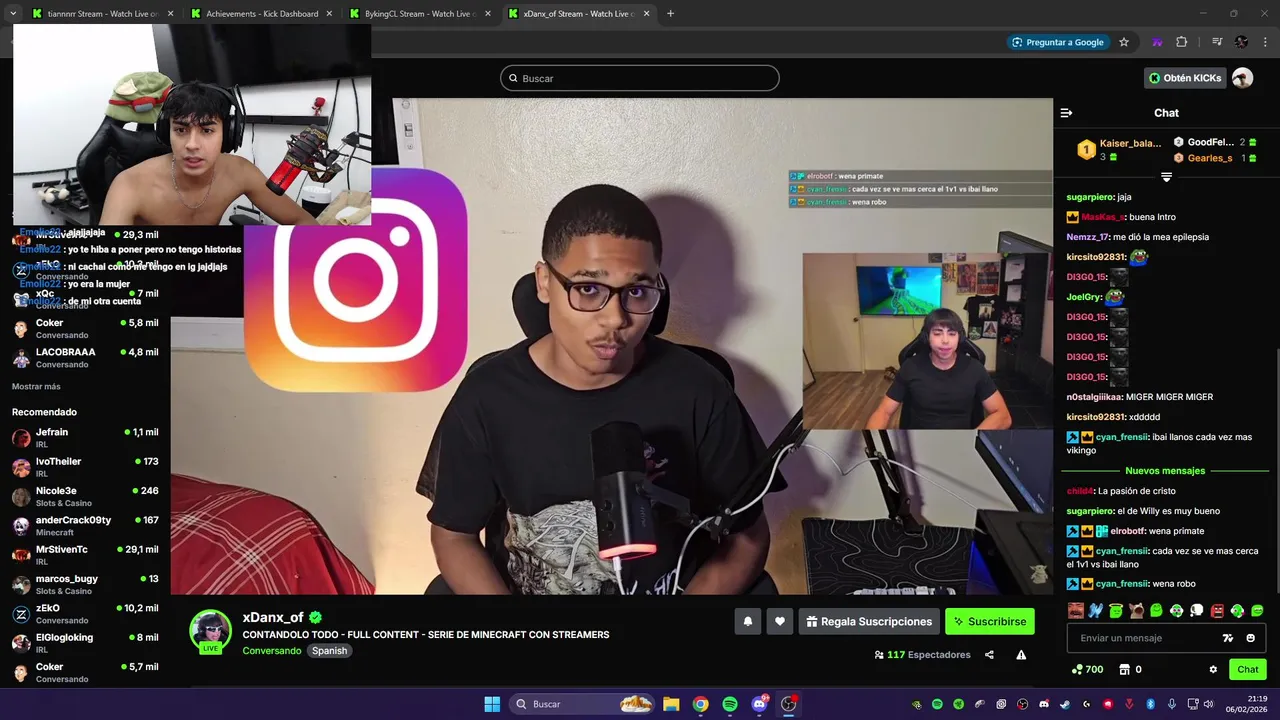Open IvoTheiler recommended channel
This screenshot has width=1280, height=720.
click(85, 467)
